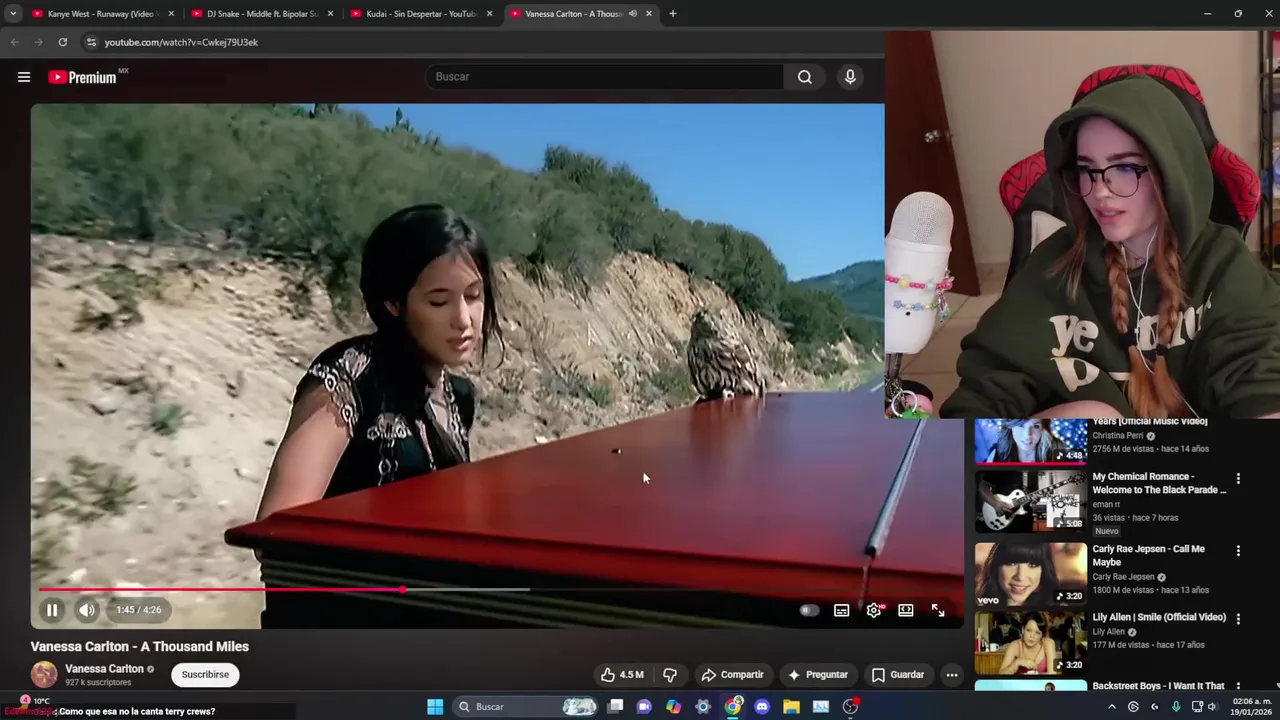1280x720 pixels.
Task: Open Lily Allen Smile video thumbnail
Action: (x=1030, y=643)
